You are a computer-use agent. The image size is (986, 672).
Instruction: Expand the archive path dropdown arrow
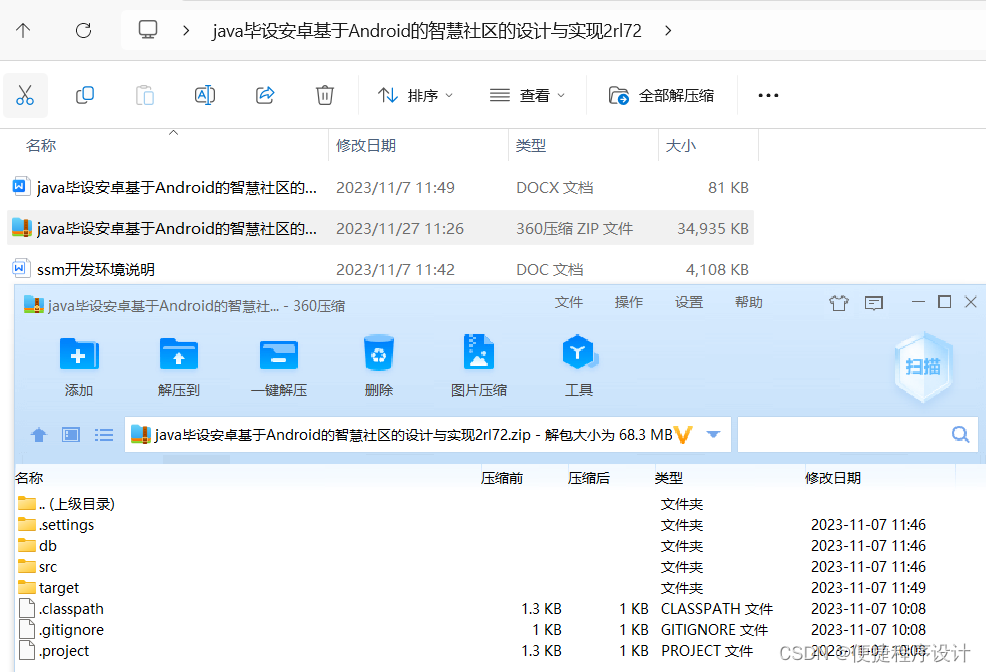pos(712,434)
